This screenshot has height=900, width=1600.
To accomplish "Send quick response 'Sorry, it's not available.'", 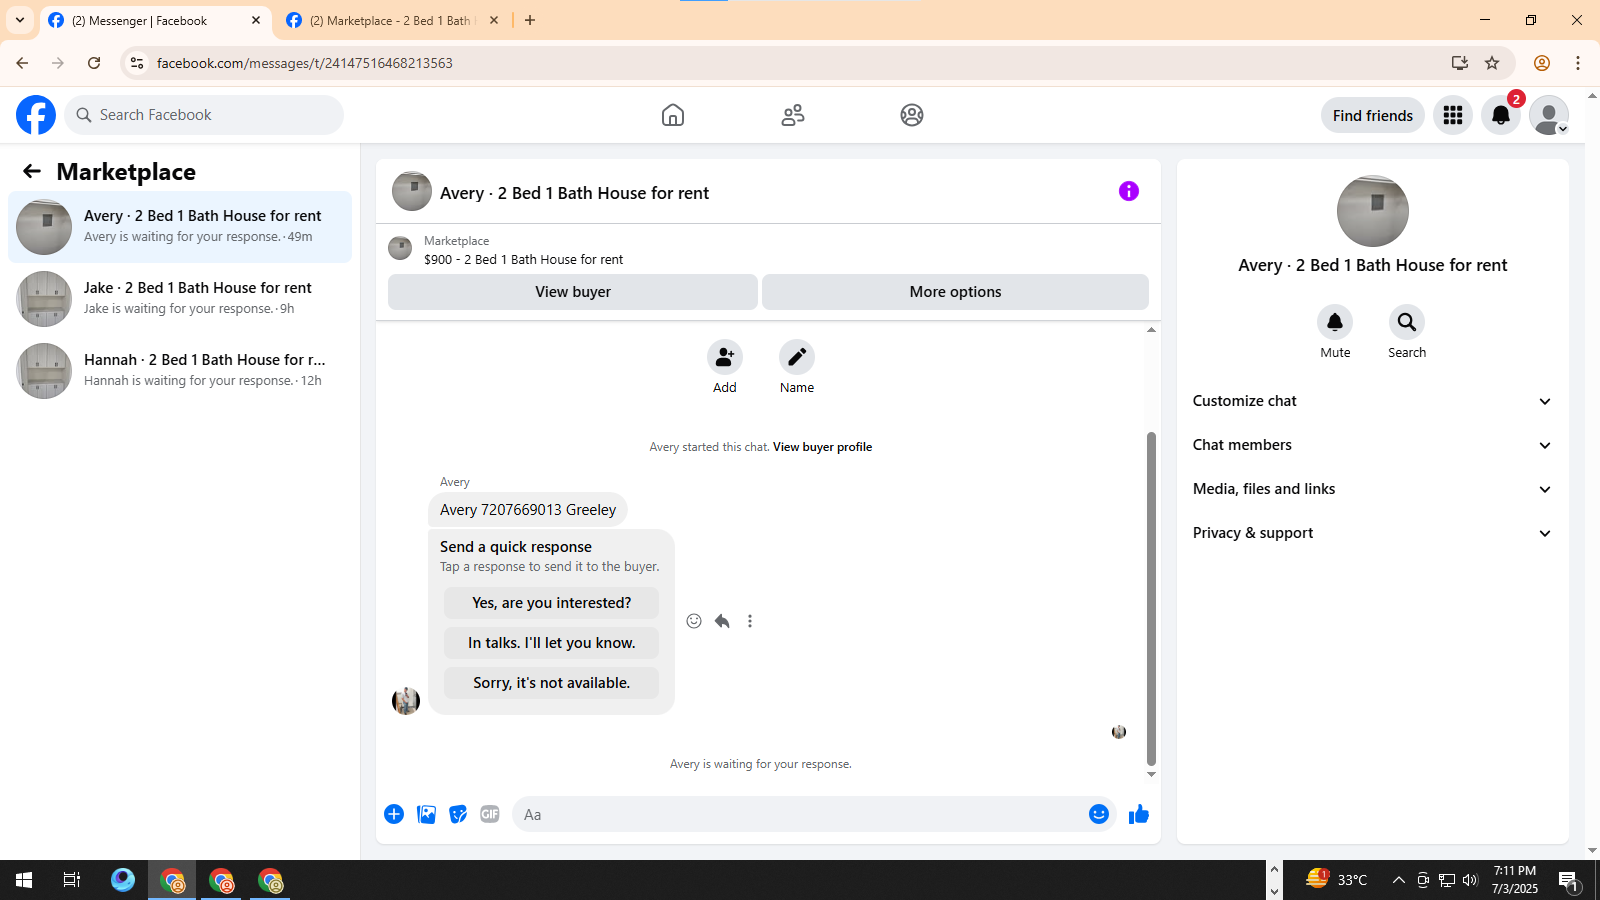I will (551, 683).
